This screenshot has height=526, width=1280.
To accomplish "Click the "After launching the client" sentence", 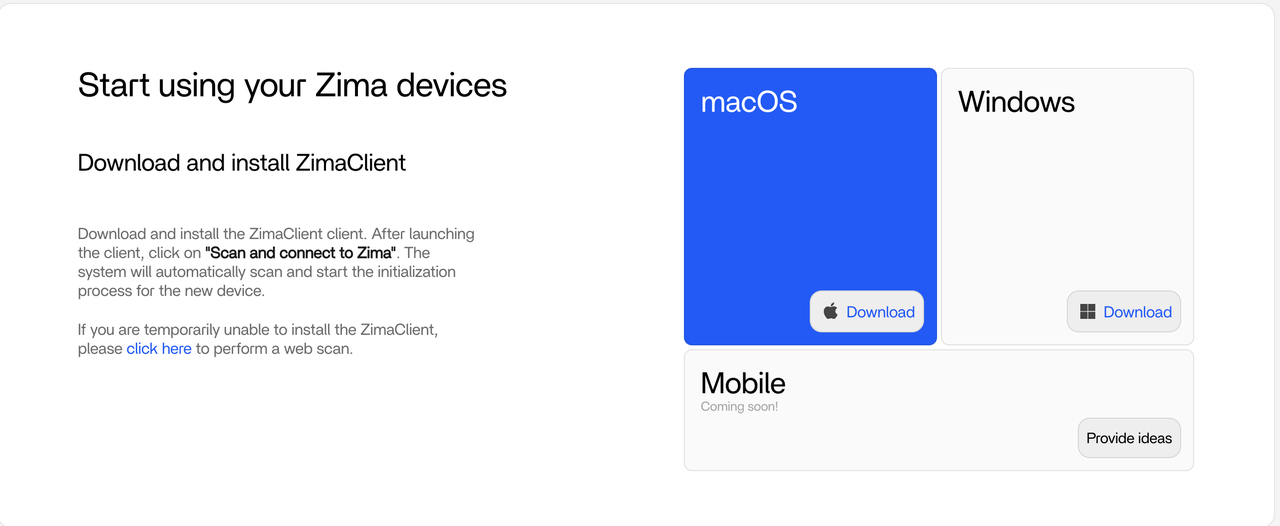I will 420,234.
